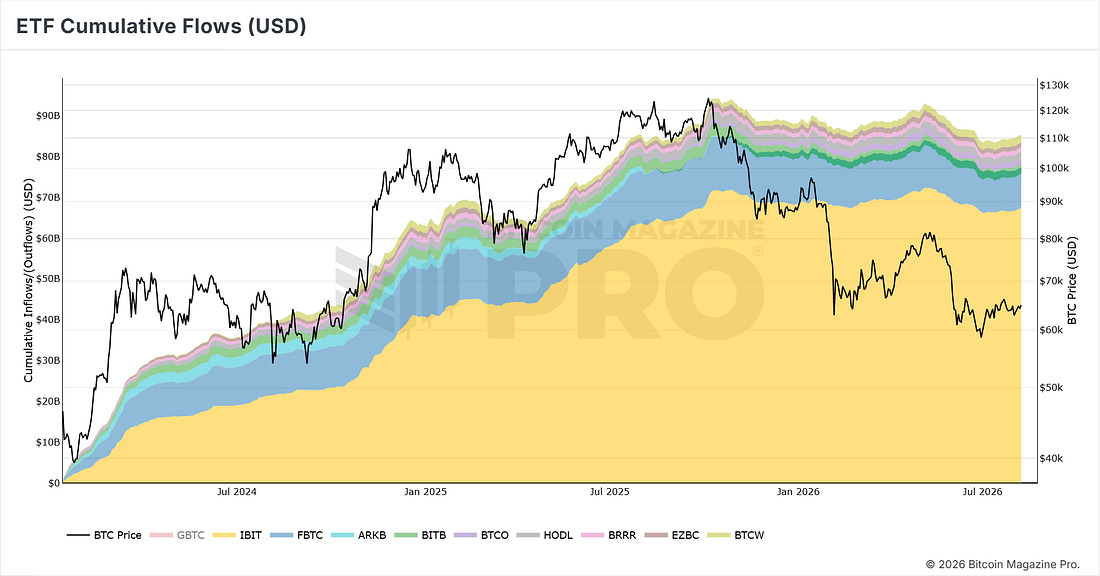Image resolution: width=1100 pixels, height=576 pixels.
Task: Click the $40k right axis tick
Action: [x=1052, y=458]
